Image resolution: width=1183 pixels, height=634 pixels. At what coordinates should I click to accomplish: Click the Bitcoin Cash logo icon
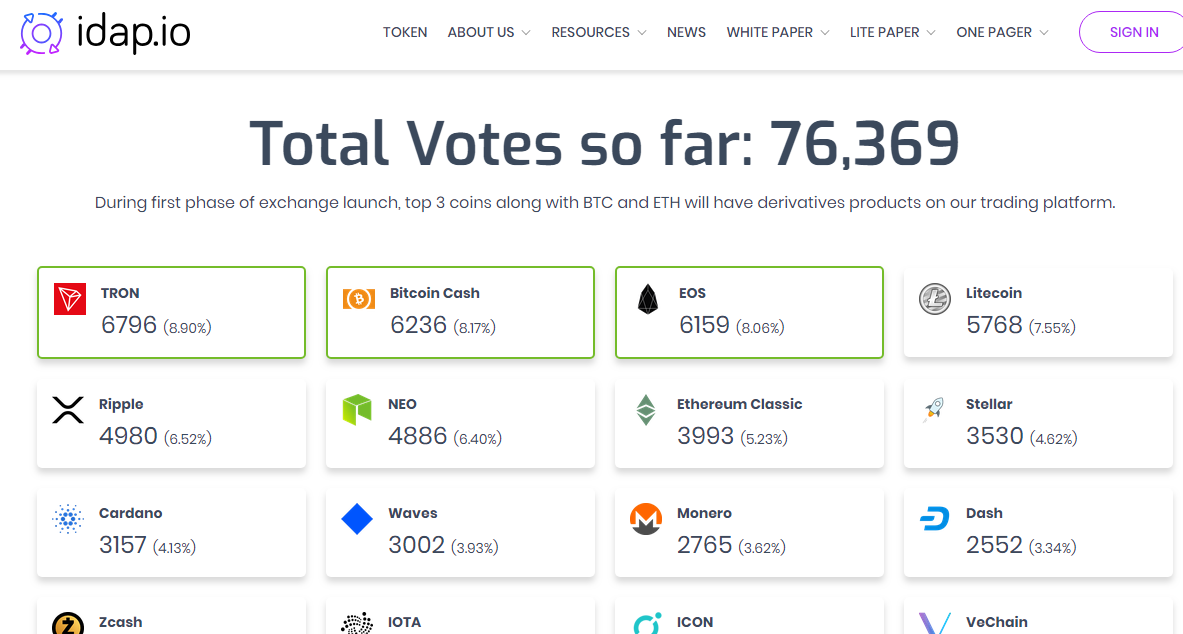(359, 298)
